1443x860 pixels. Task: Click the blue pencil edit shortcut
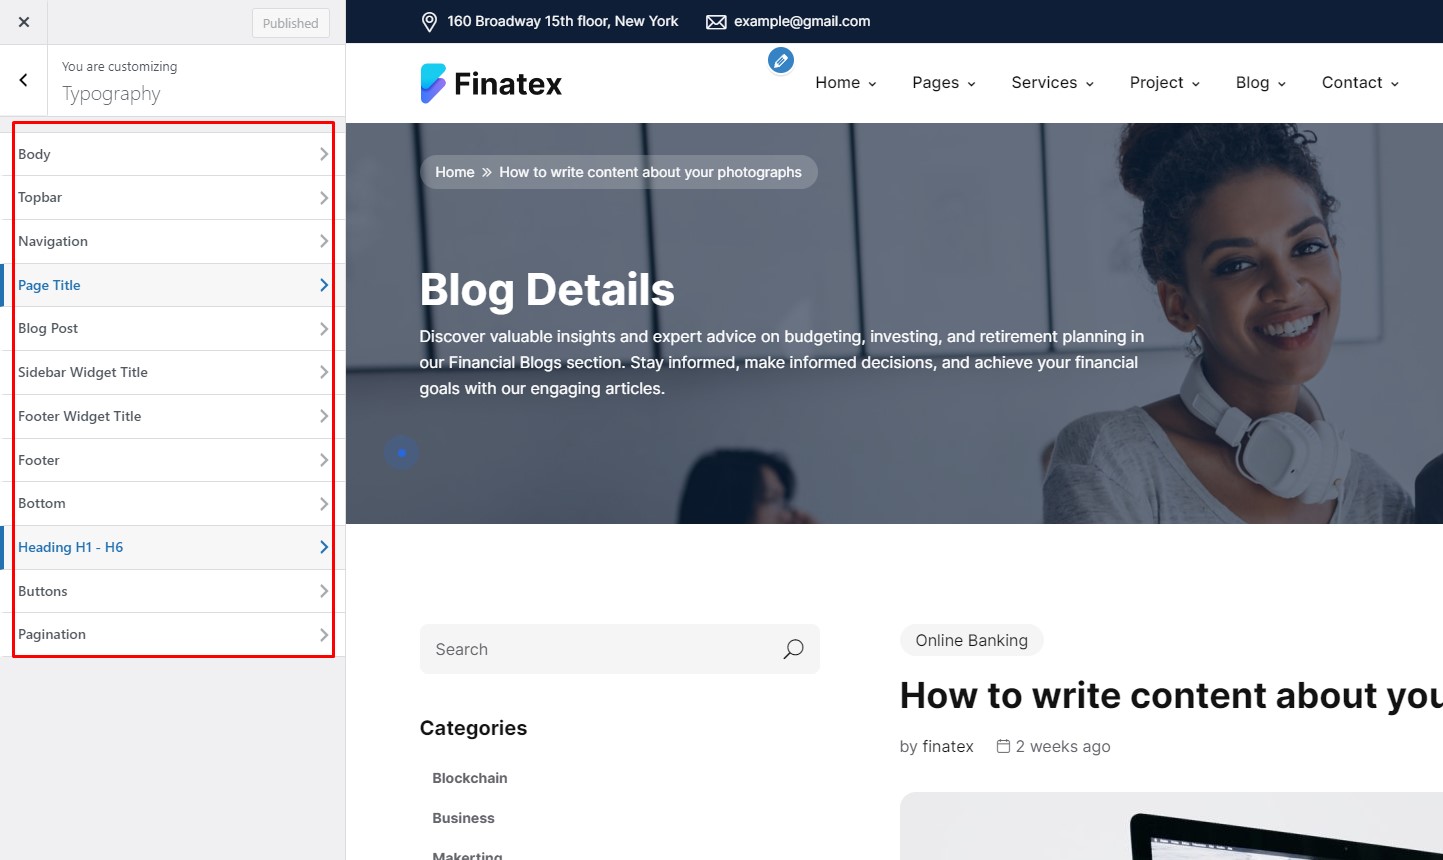coord(781,61)
